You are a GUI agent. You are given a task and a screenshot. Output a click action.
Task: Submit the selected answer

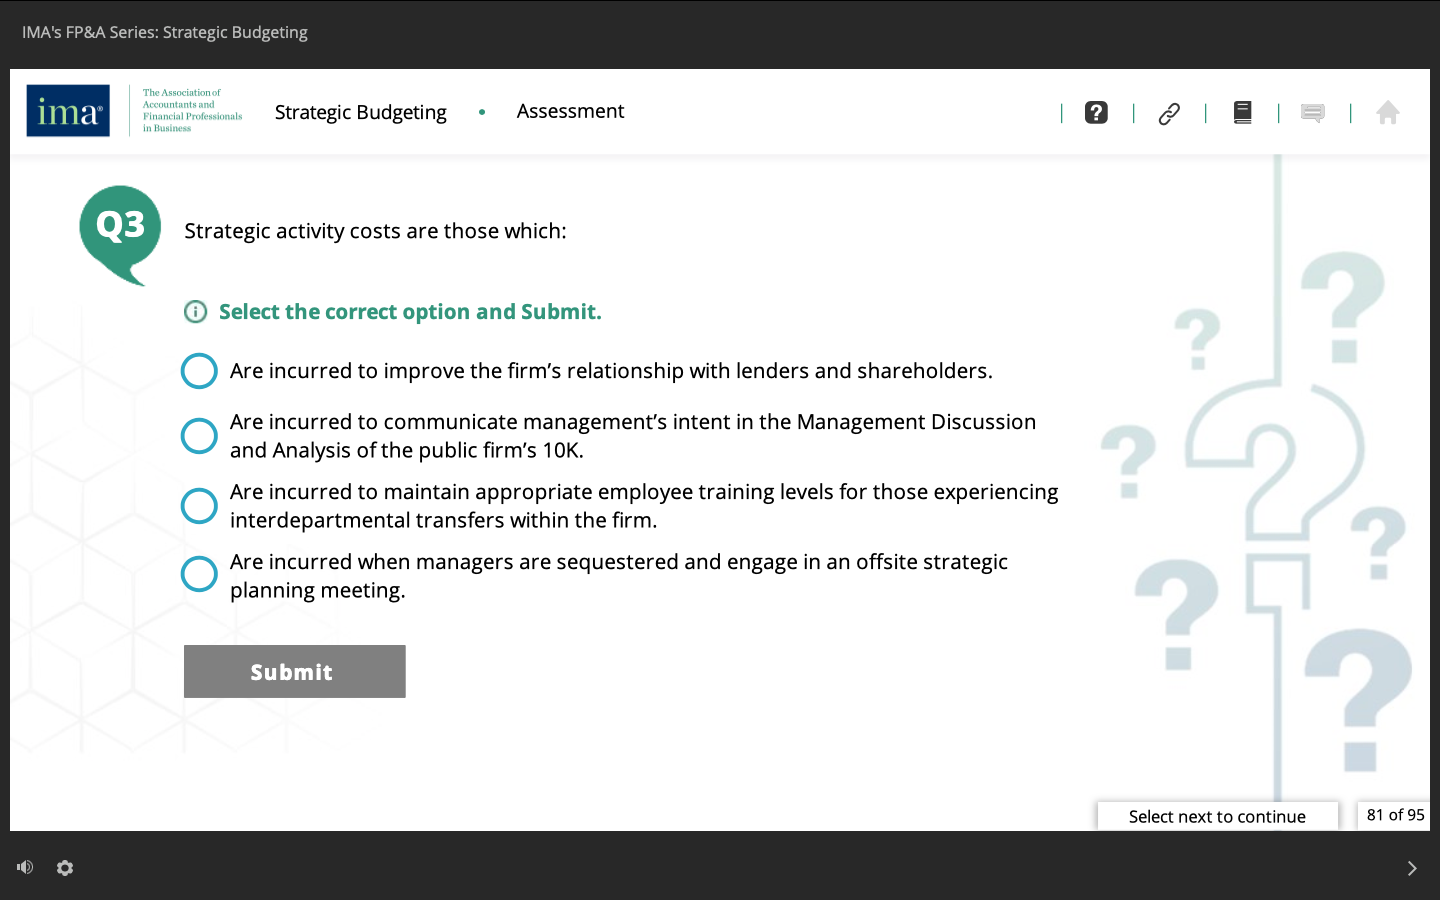click(x=294, y=671)
